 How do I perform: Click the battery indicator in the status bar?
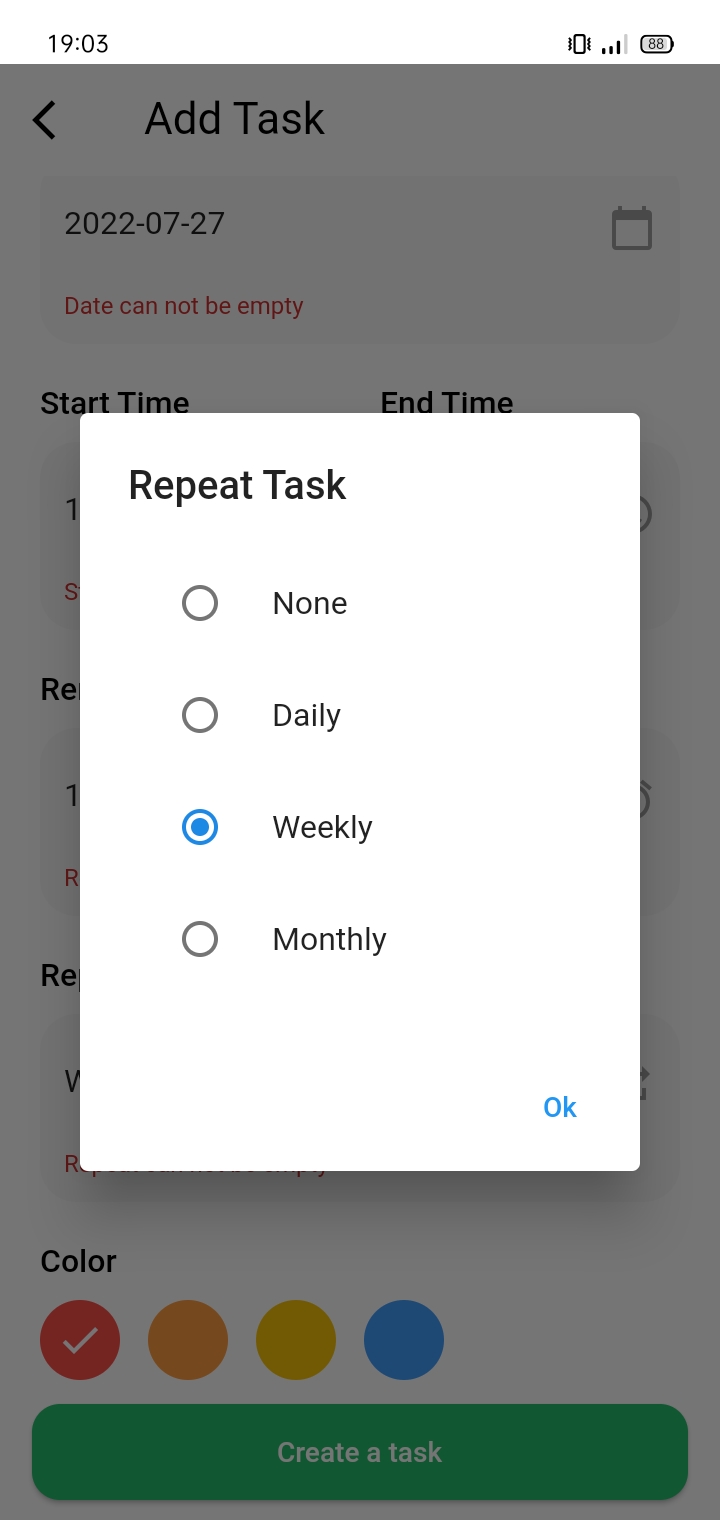(x=655, y=43)
